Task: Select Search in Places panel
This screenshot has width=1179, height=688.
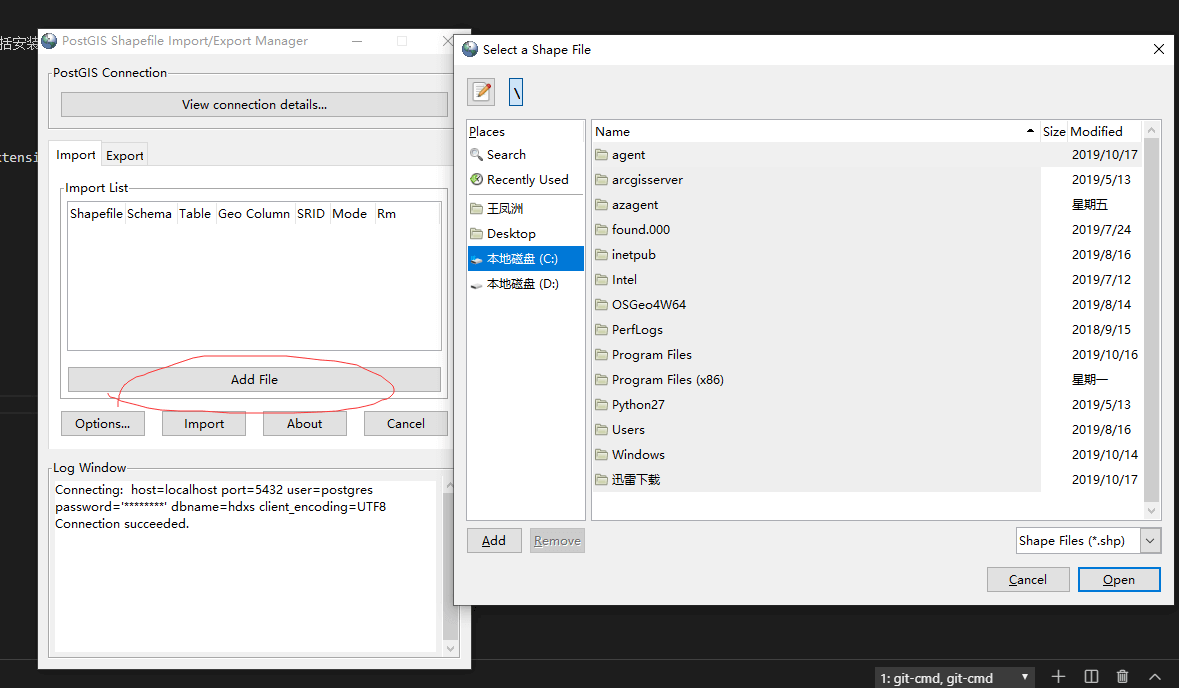Action: pyautogui.click(x=506, y=155)
